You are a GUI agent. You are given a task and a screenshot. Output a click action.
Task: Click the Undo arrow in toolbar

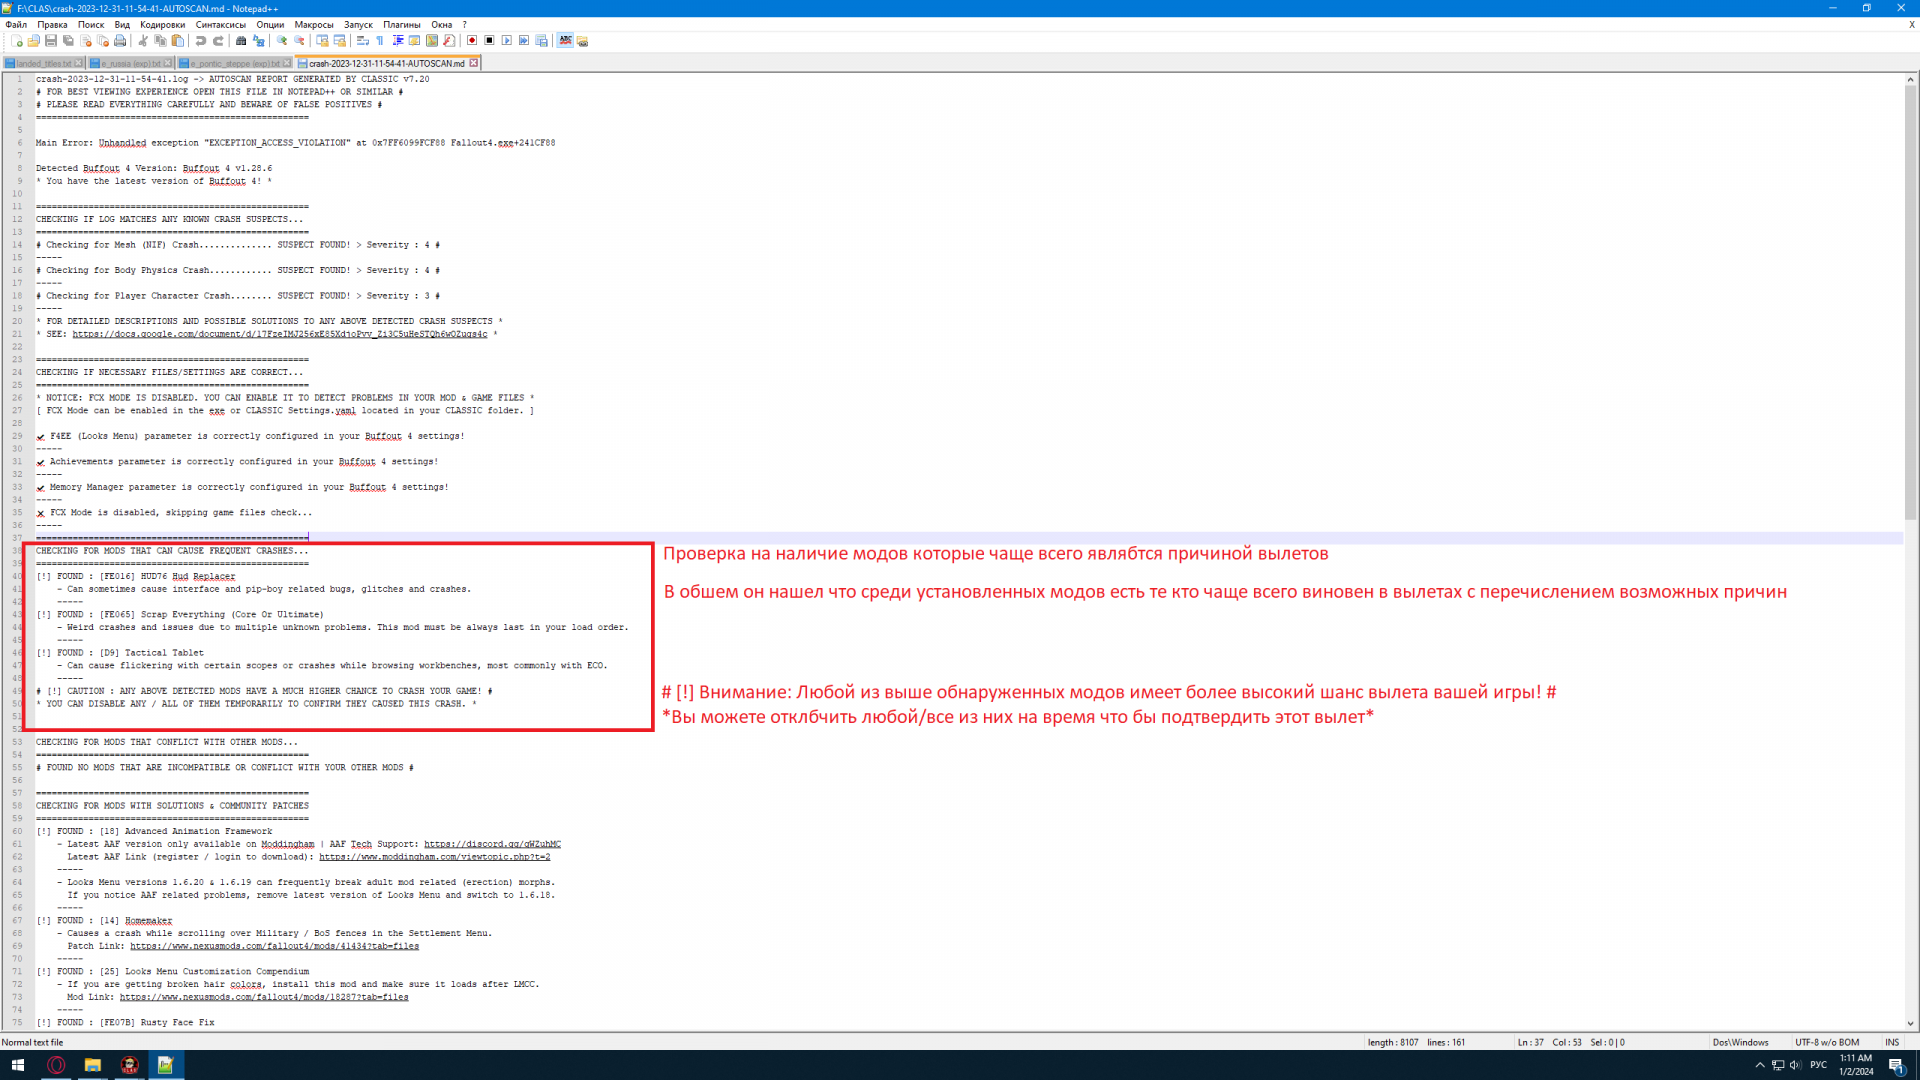[201, 41]
